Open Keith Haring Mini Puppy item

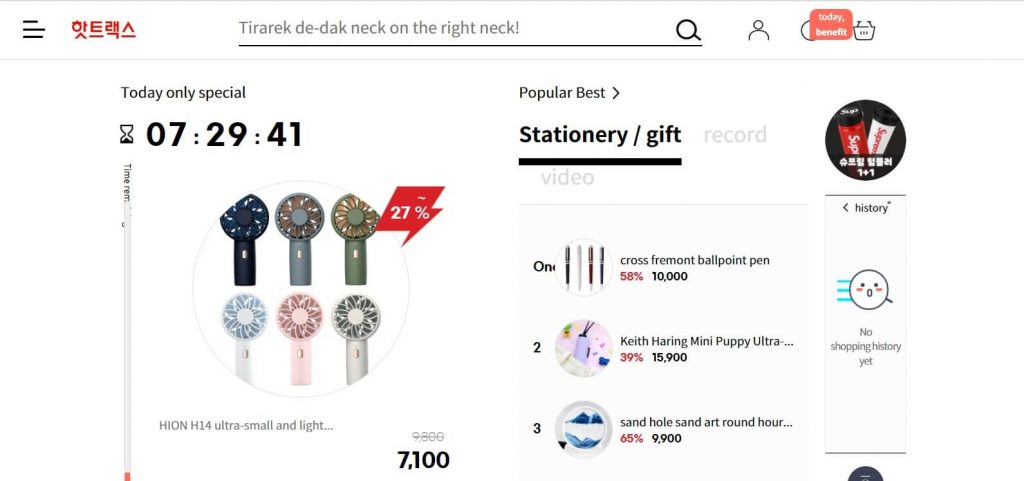coord(707,341)
